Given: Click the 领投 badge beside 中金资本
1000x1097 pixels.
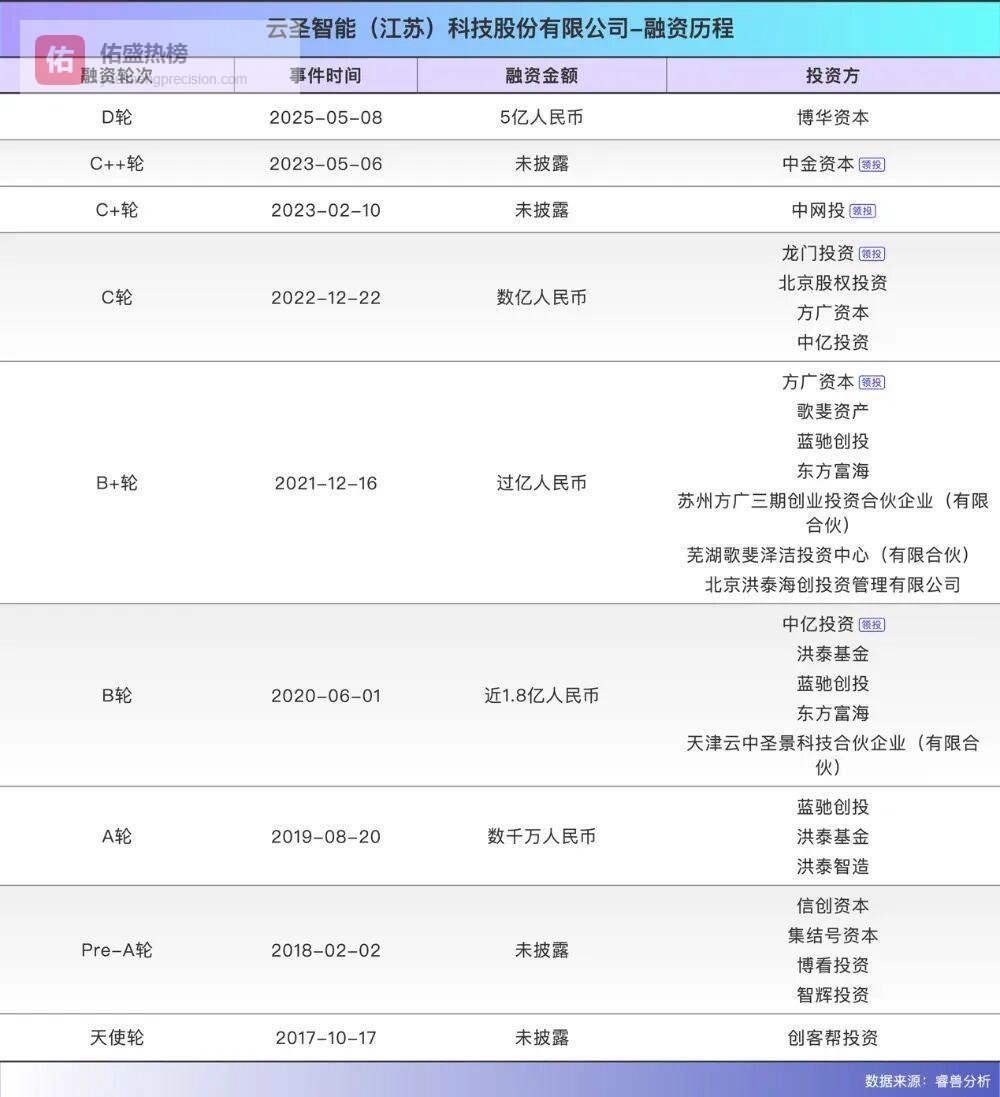Looking at the screenshot, I should (x=872, y=165).
